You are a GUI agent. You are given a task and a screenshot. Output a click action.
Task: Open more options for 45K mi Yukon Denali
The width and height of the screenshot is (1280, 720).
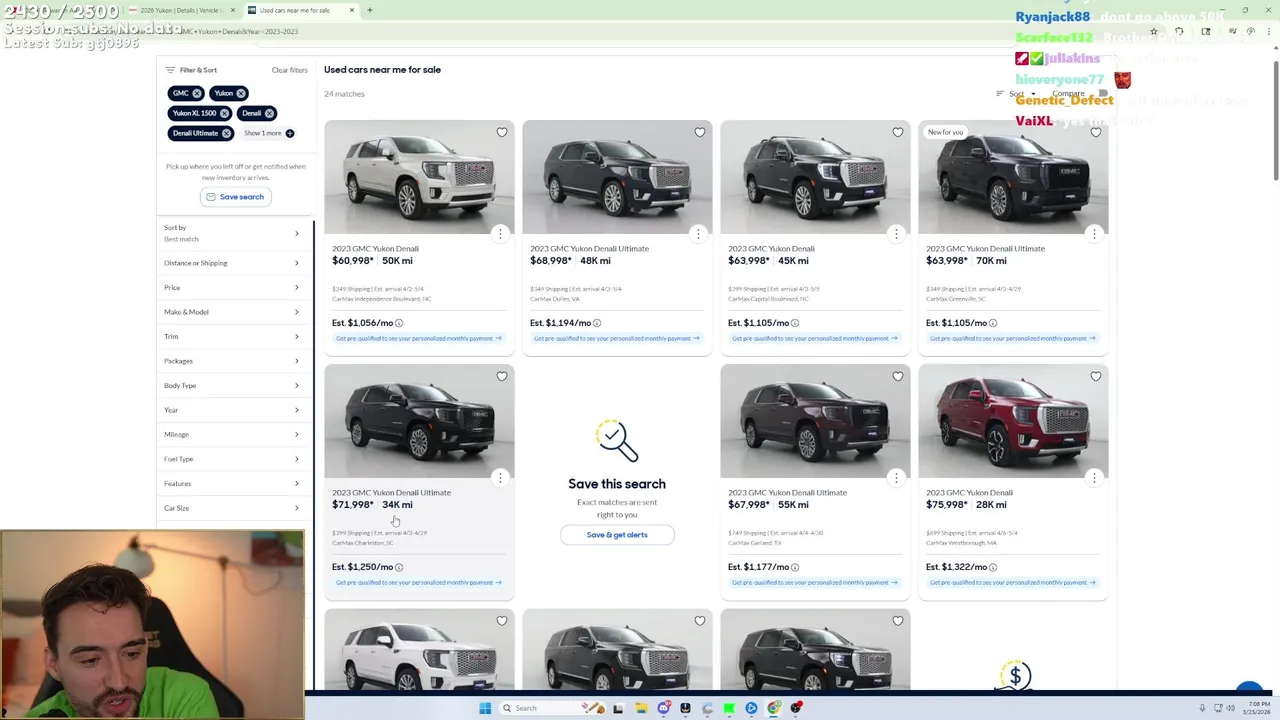[x=896, y=233]
